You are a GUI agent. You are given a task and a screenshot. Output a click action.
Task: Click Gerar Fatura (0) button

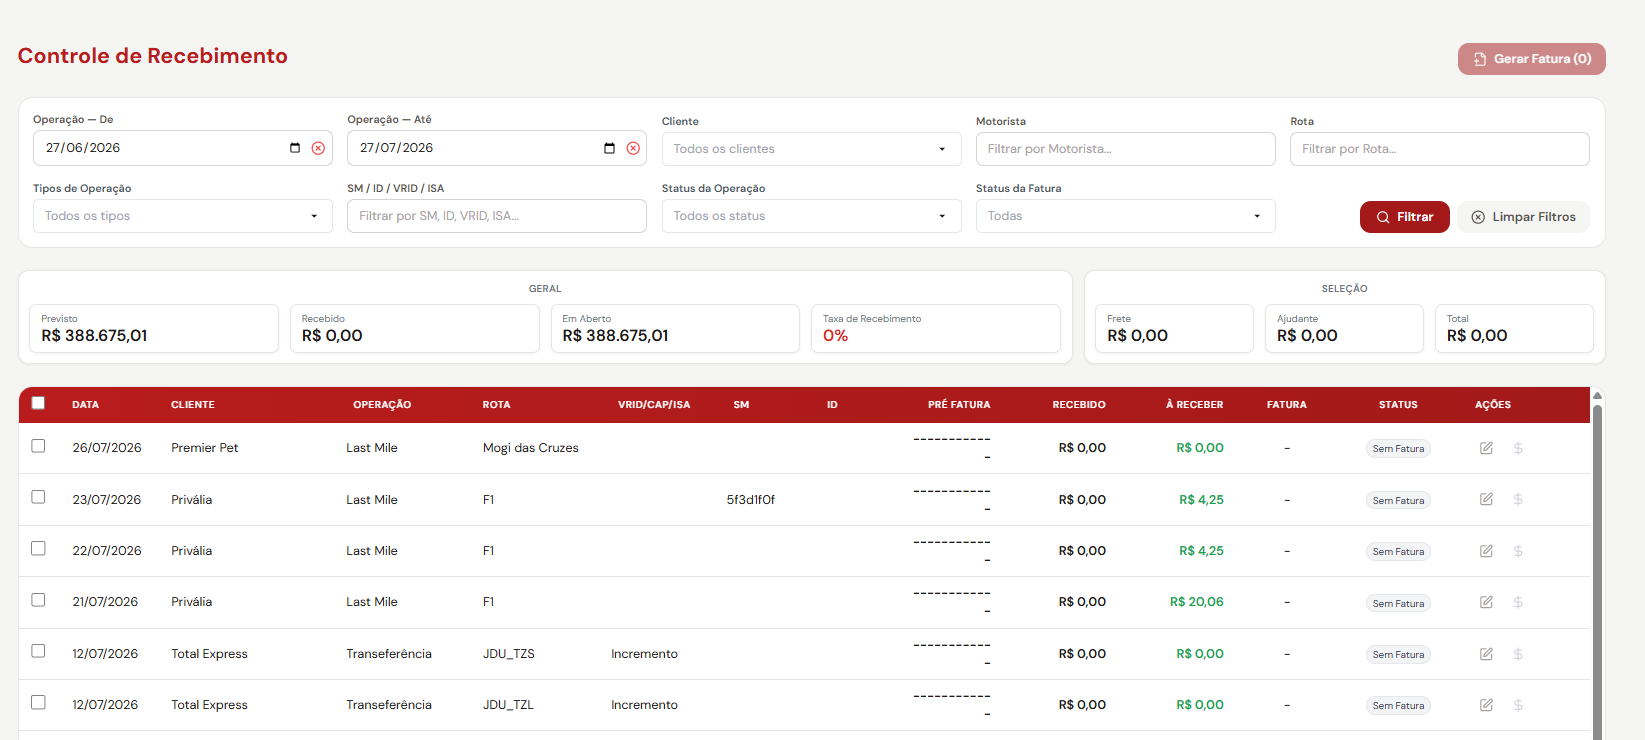[x=1531, y=59]
